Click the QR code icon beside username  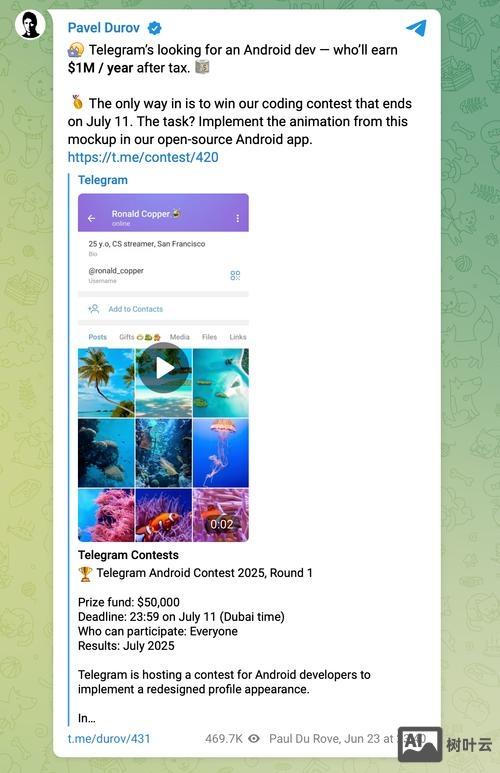(235, 275)
